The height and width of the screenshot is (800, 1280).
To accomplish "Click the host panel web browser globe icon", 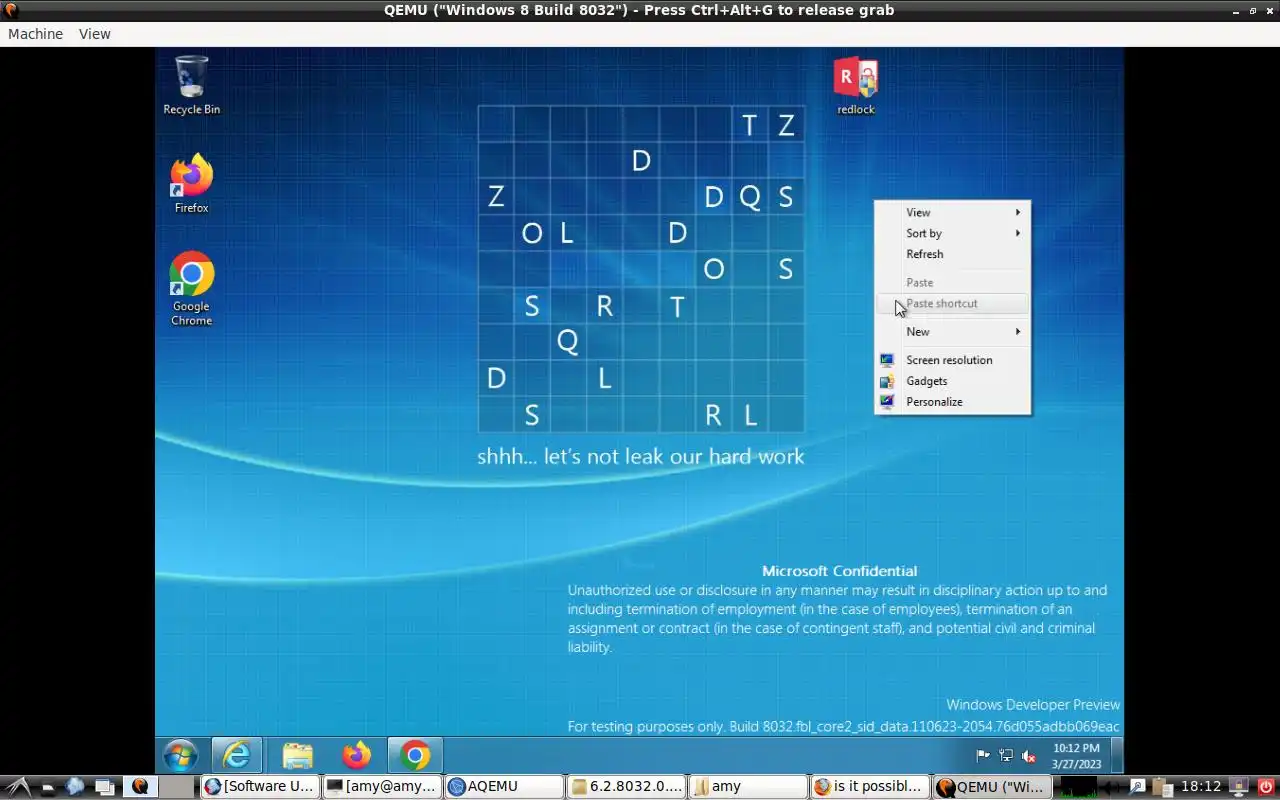I will [75, 787].
